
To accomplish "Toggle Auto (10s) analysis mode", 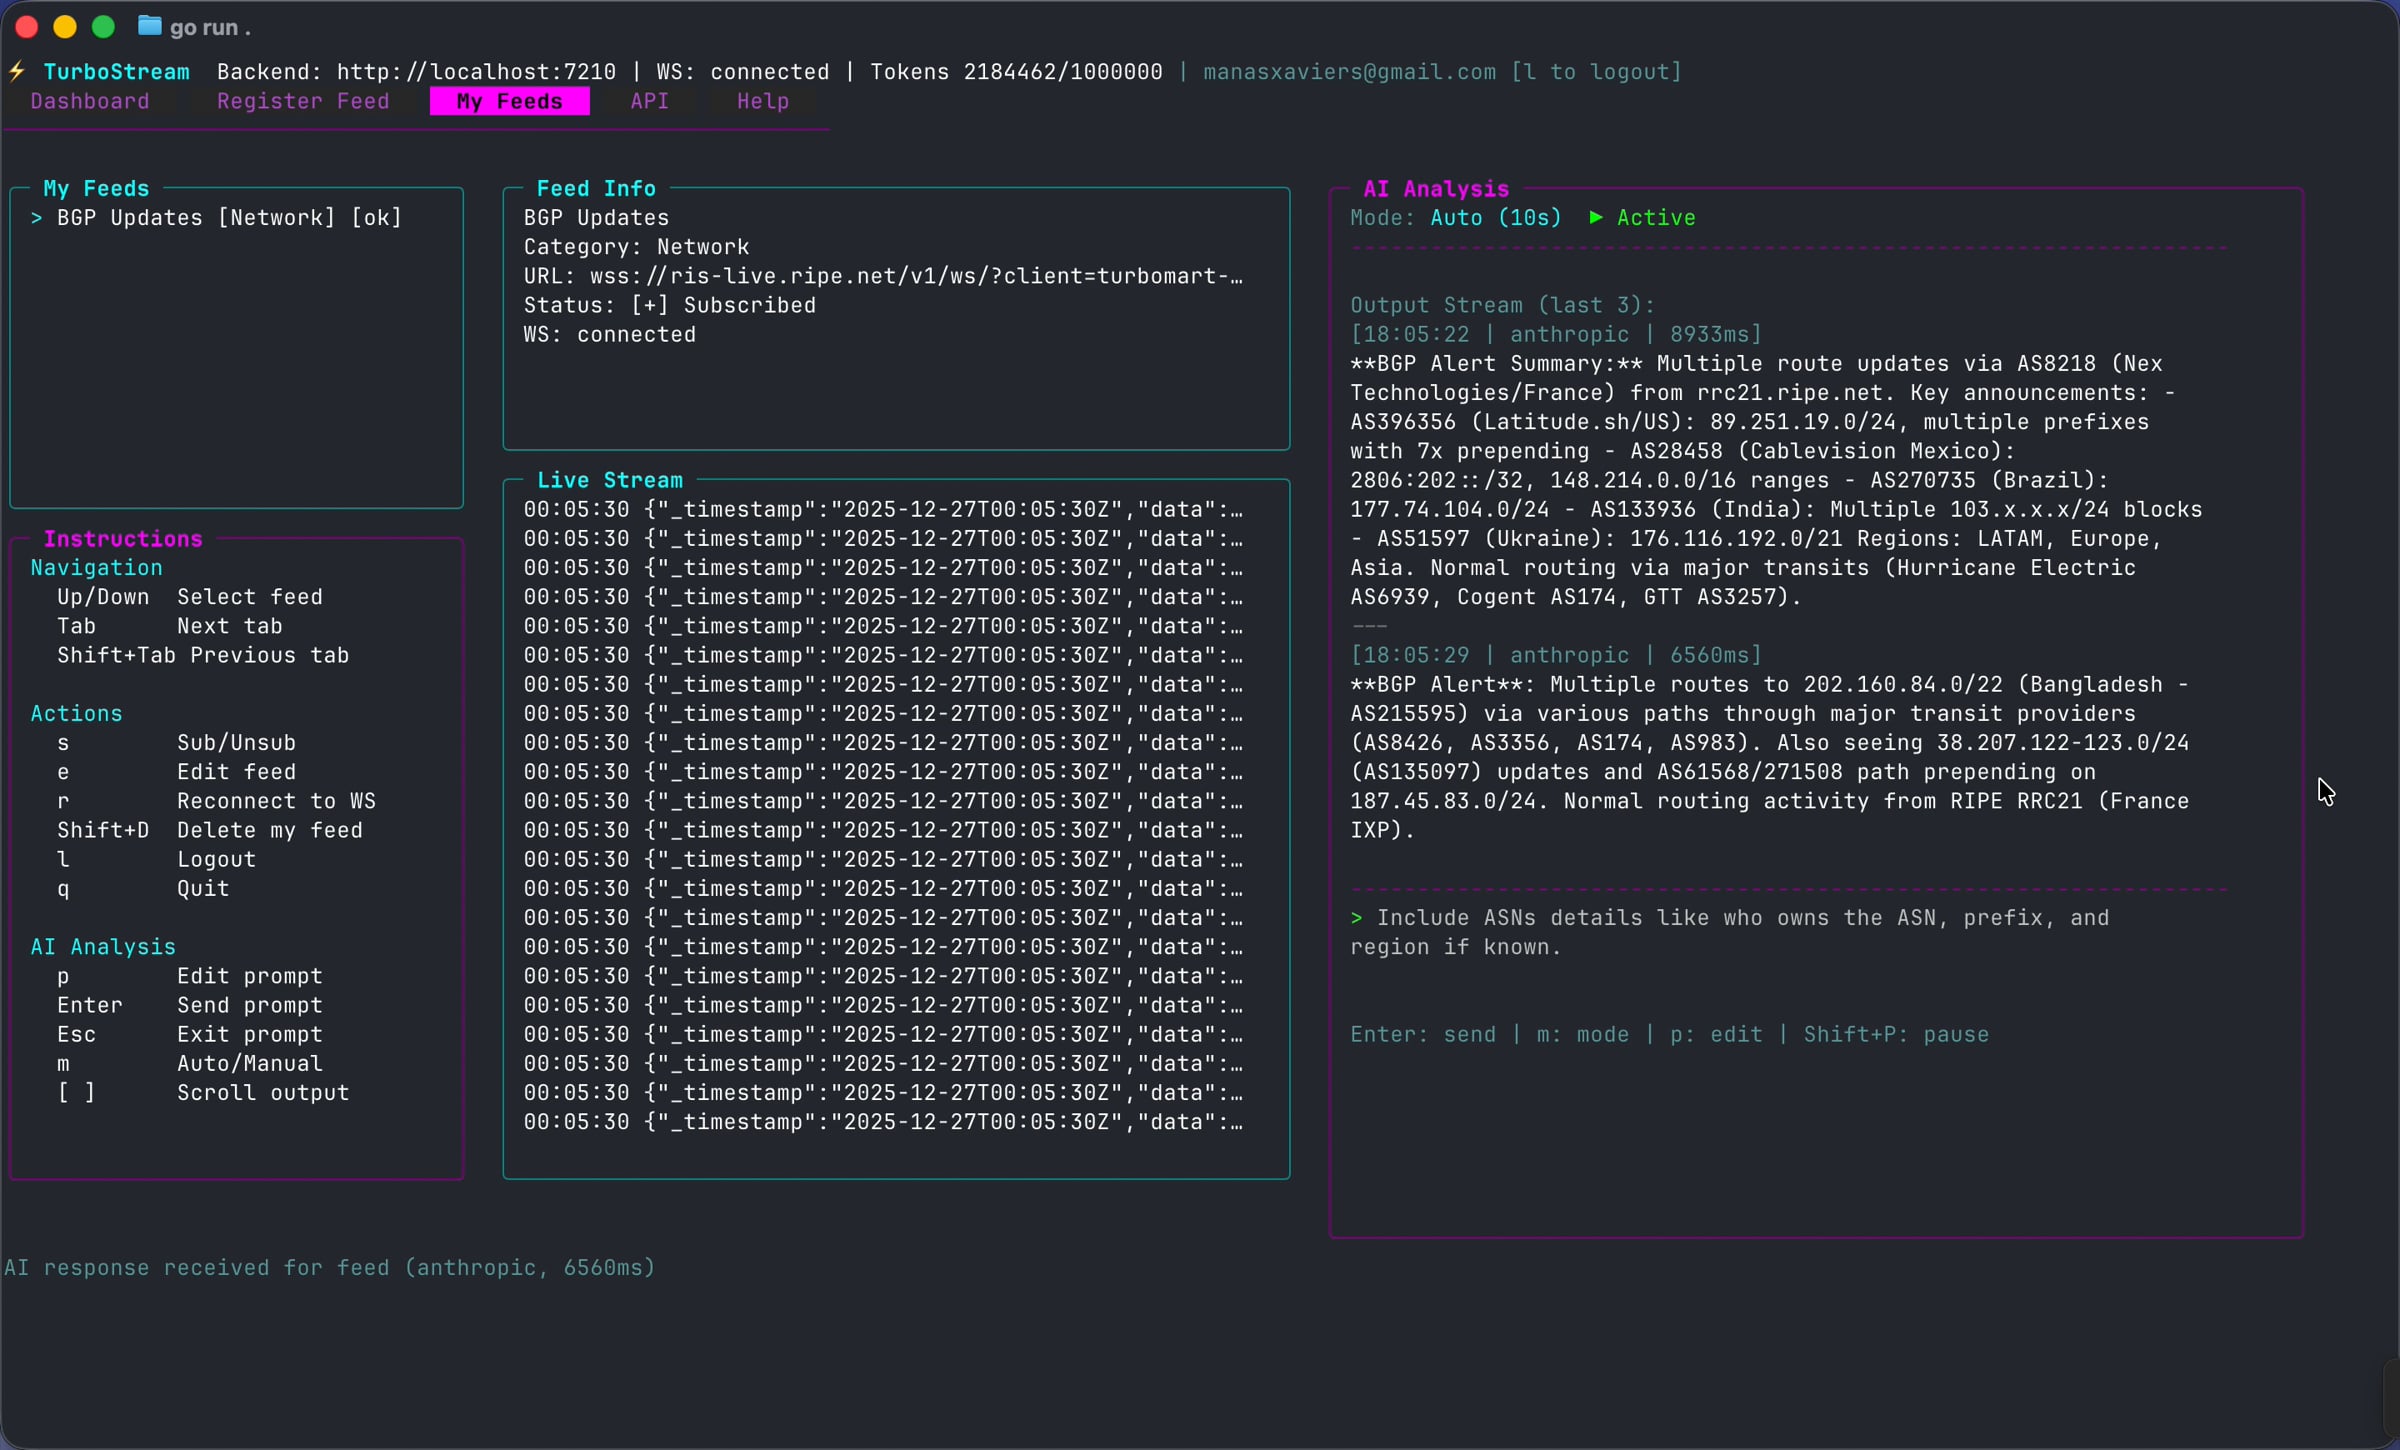I will tap(1495, 218).
